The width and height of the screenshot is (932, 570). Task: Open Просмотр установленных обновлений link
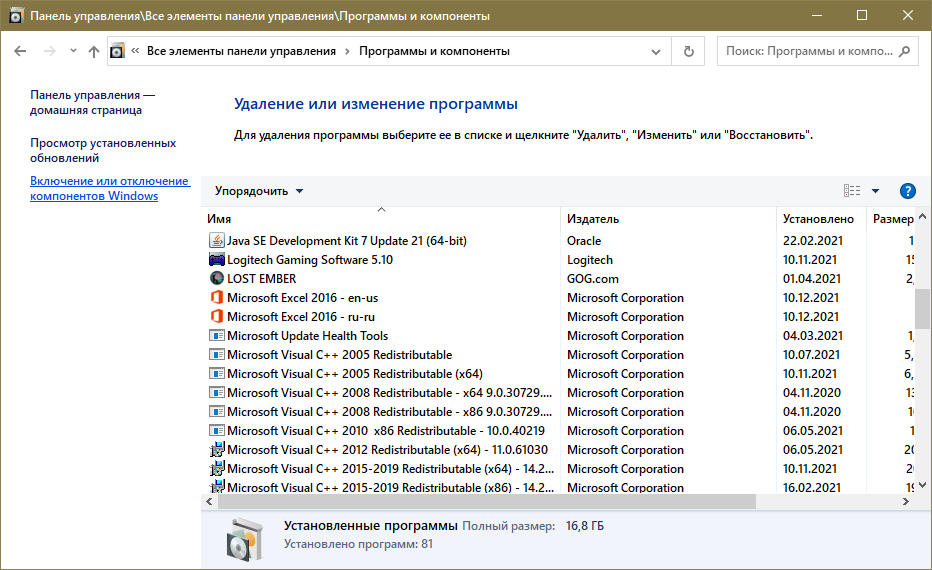click(x=103, y=150)
